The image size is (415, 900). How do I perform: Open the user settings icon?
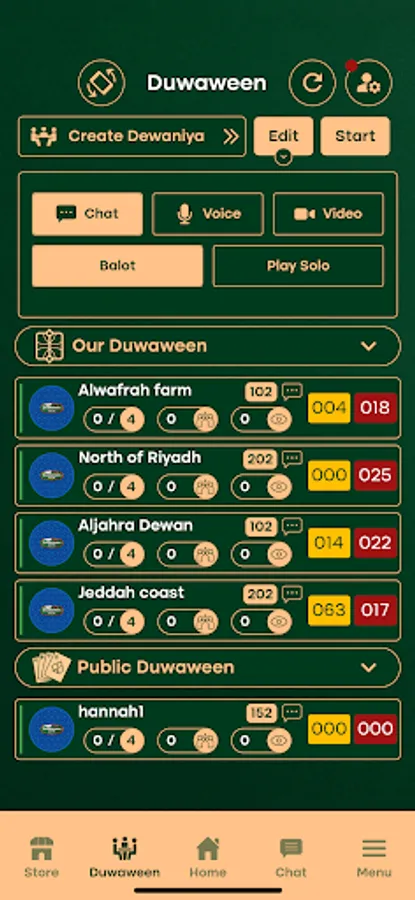(369, 83)
